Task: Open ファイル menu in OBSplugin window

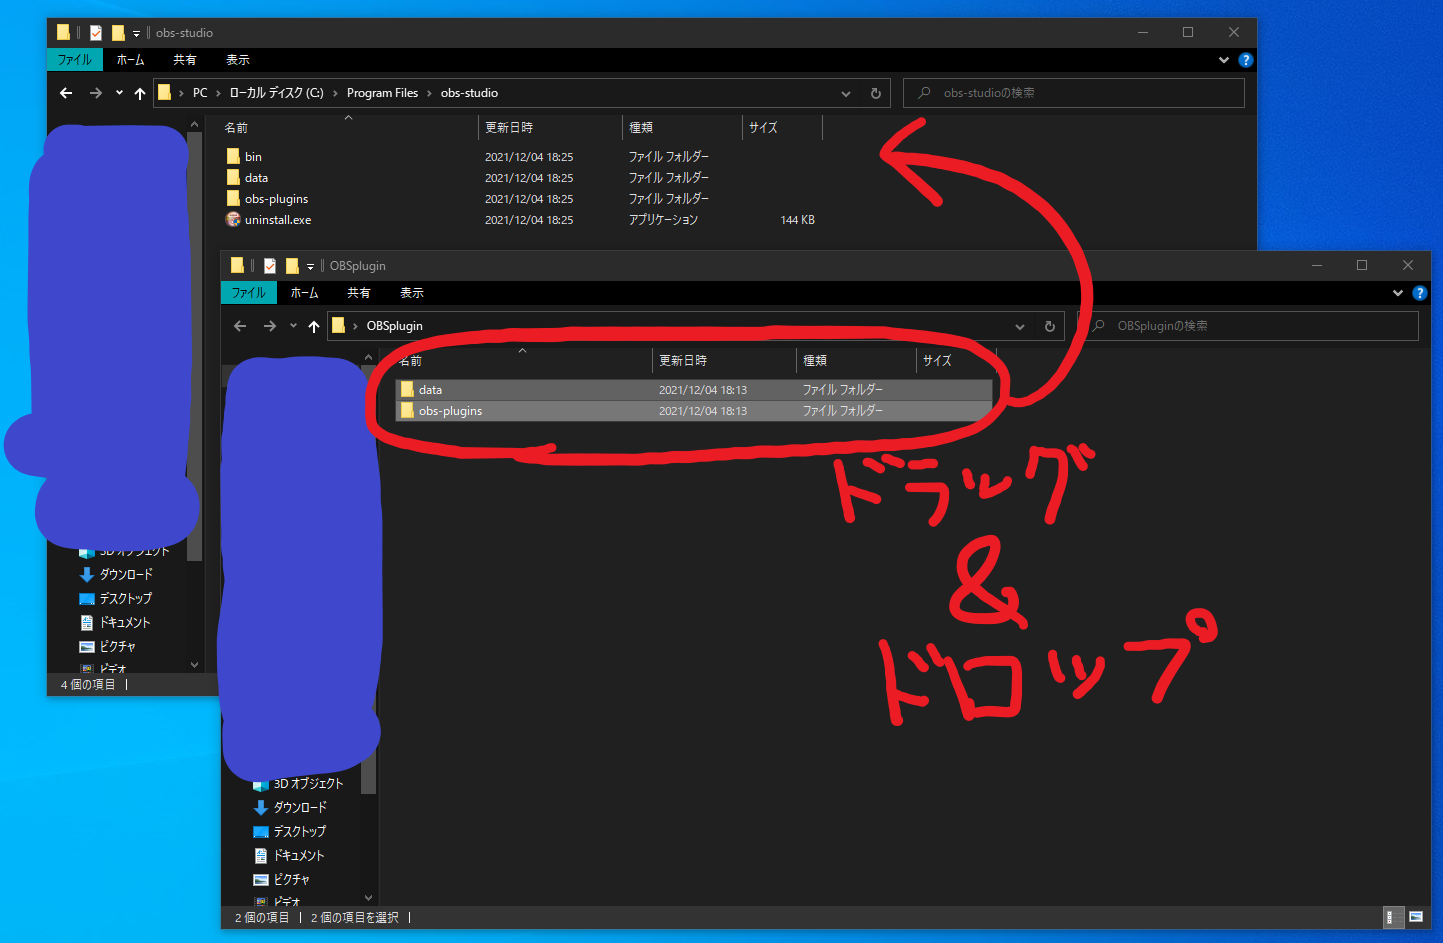Action: [249, 293]
